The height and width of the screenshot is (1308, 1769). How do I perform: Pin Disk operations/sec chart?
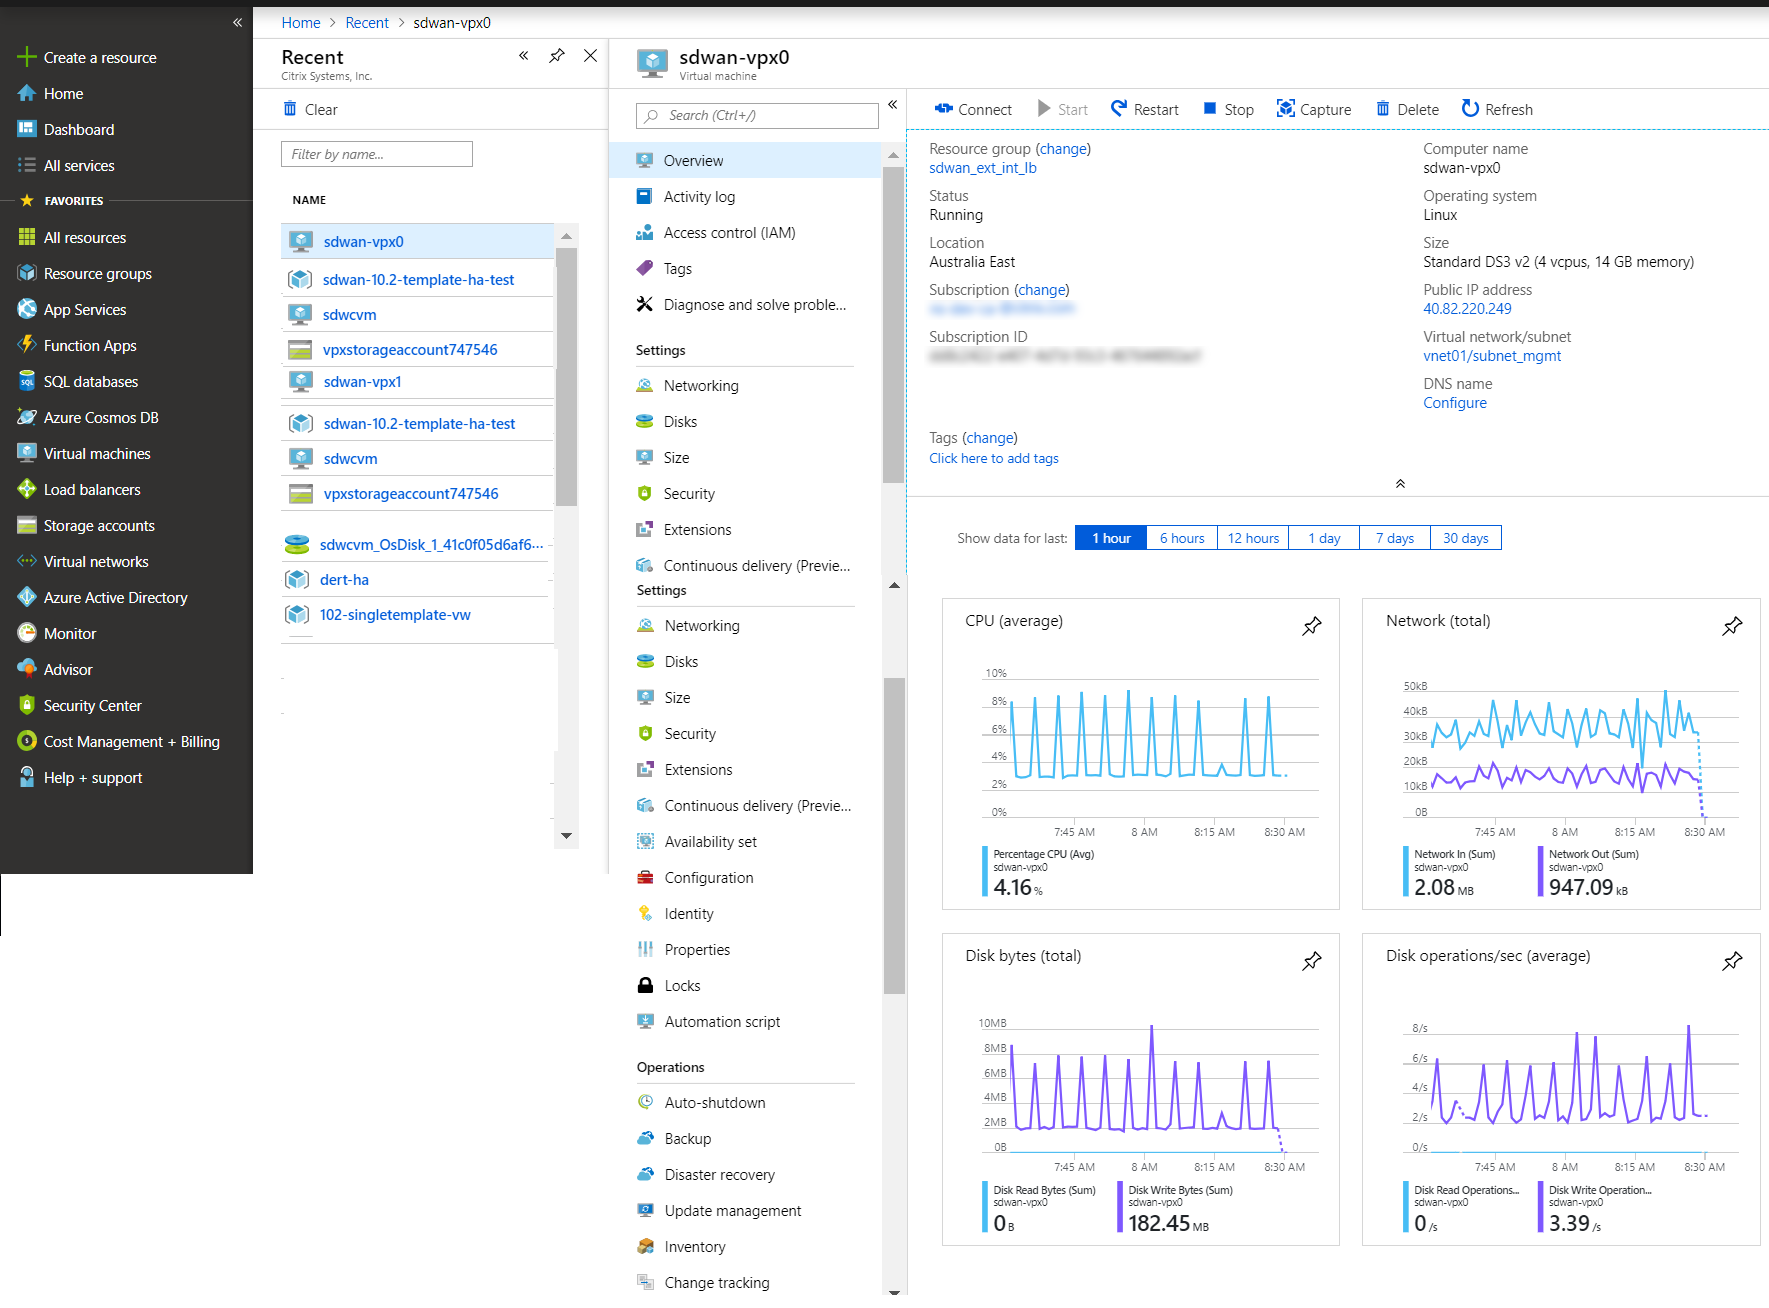coord(1732,961)
